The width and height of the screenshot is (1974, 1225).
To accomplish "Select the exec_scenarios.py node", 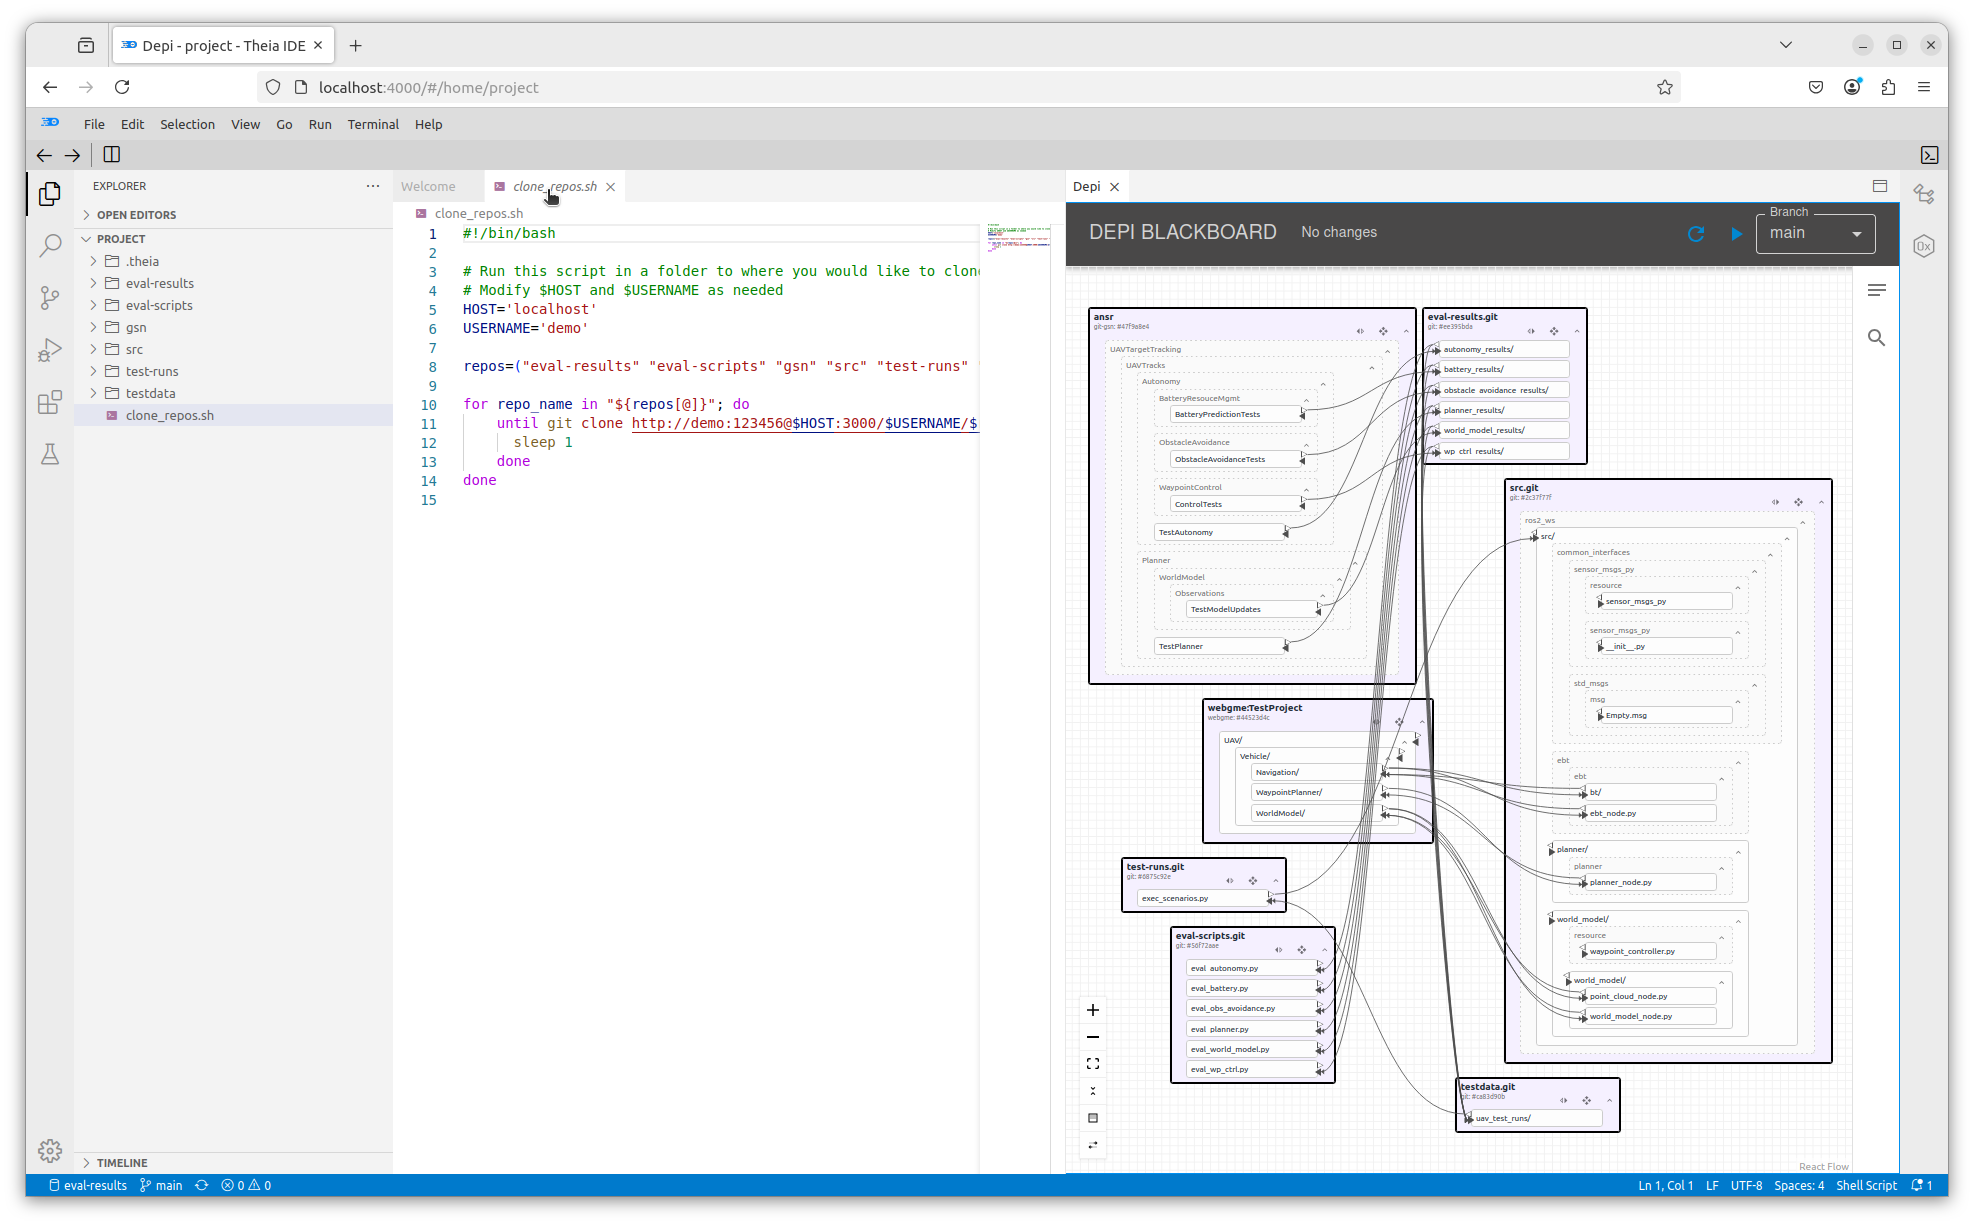I will pyautogui.click(x=1204, y=898).
